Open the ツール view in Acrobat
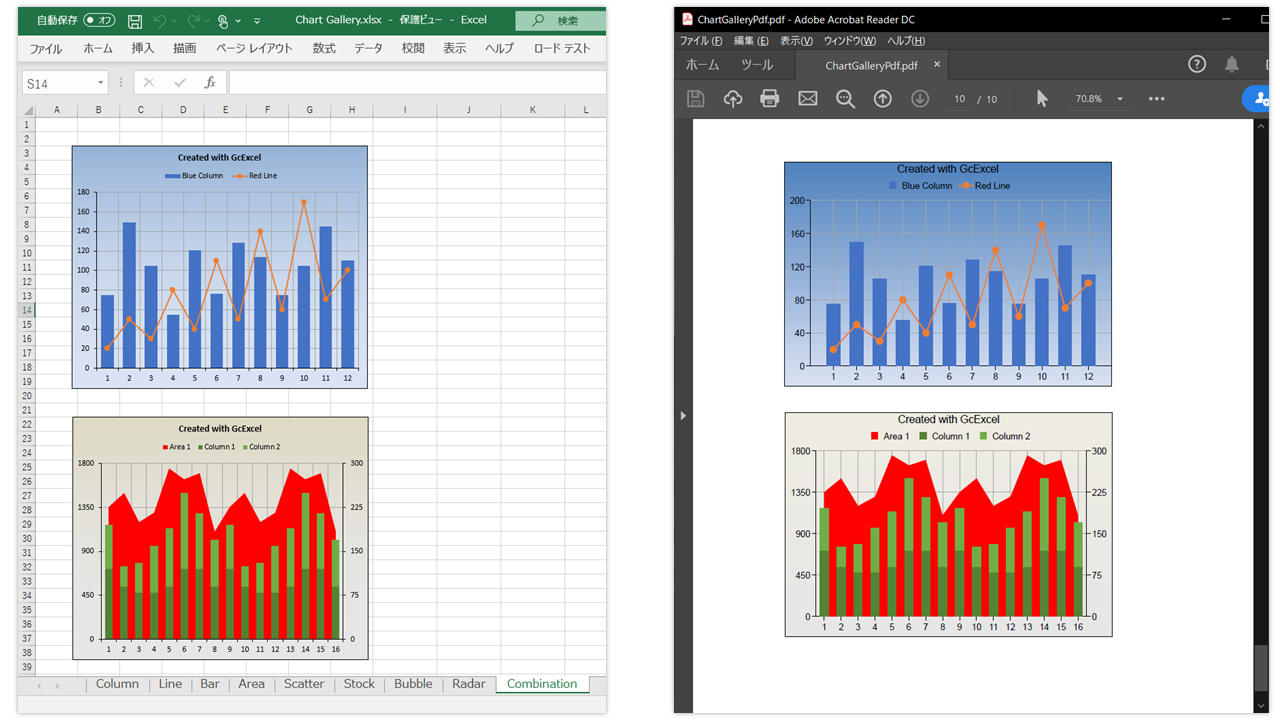The width and height of the screenshot is (1280, 720). click(757, 65)
